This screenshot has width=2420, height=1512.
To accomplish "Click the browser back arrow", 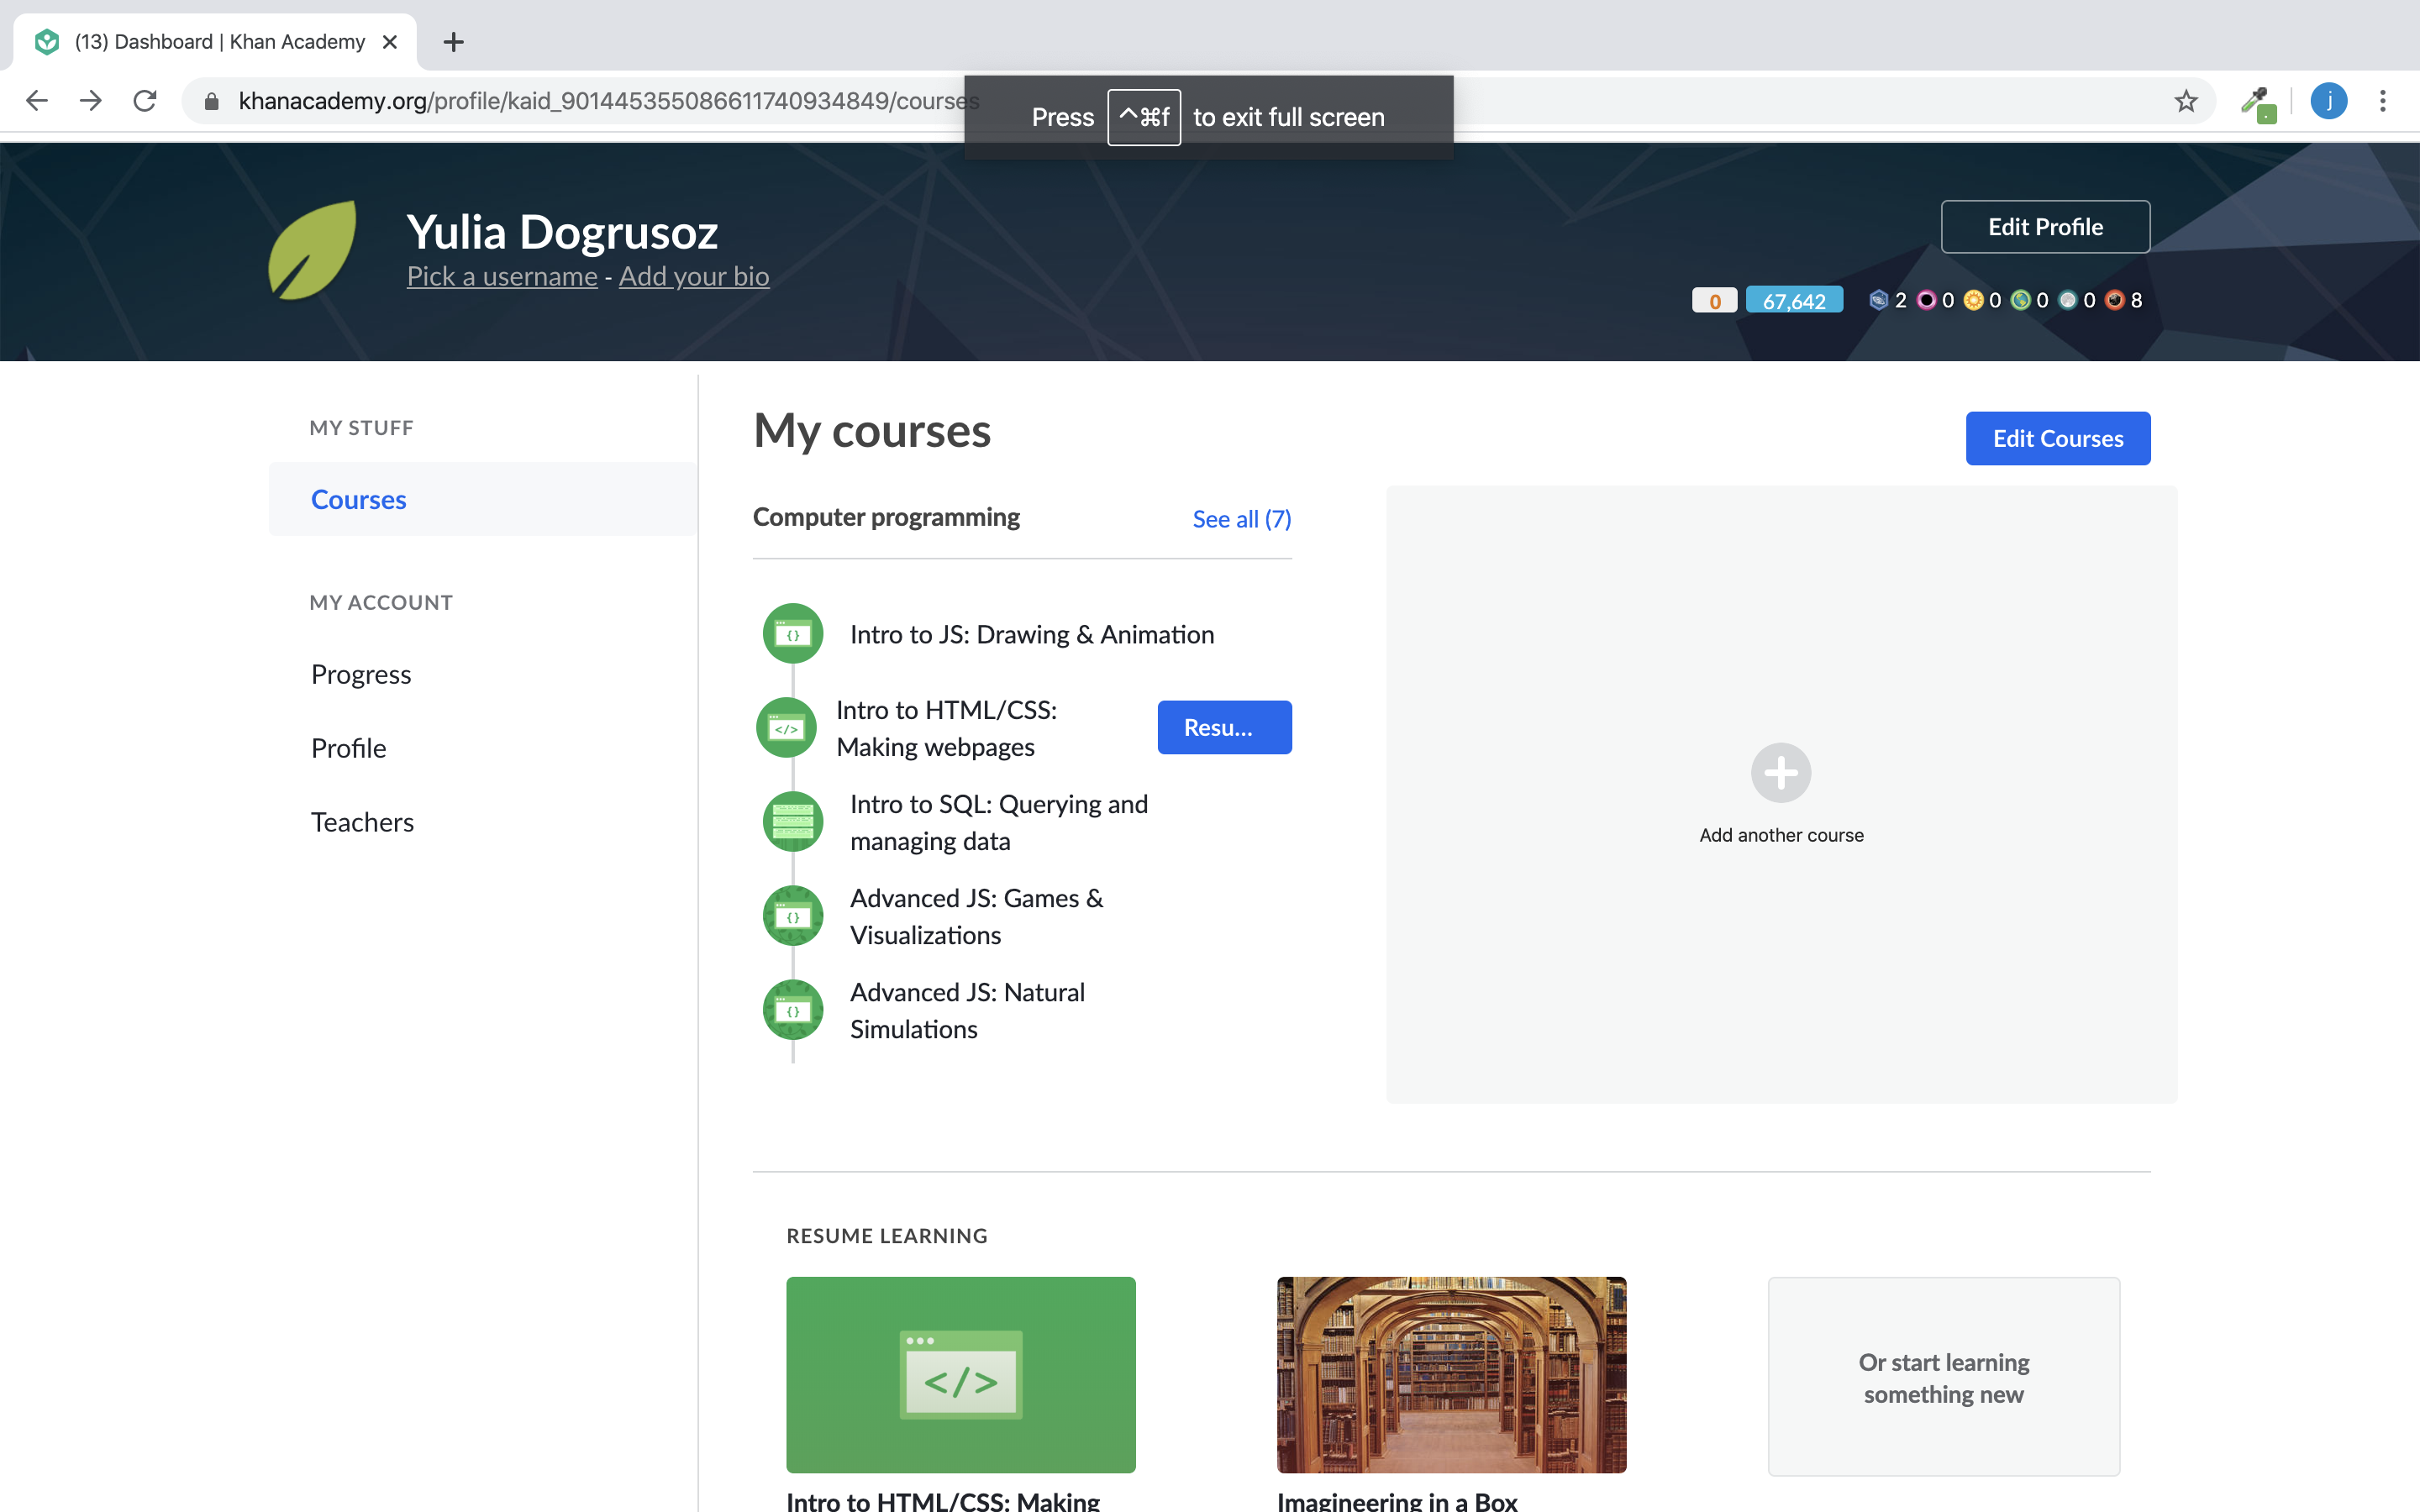I will pyautogui.click(x=37, y=101).
